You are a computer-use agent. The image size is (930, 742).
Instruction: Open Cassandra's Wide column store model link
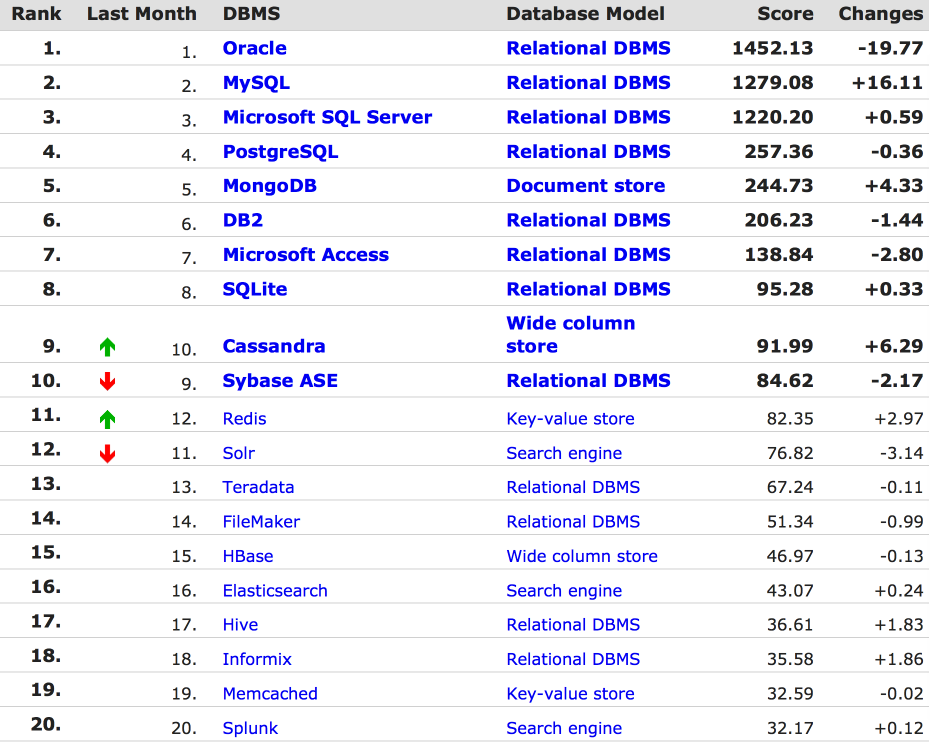[x=570, y=335]
